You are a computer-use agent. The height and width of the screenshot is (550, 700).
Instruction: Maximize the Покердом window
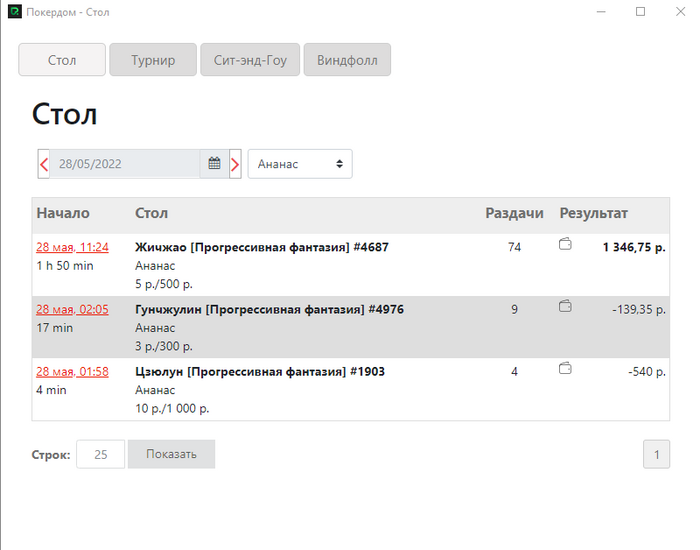coord(641,12)
